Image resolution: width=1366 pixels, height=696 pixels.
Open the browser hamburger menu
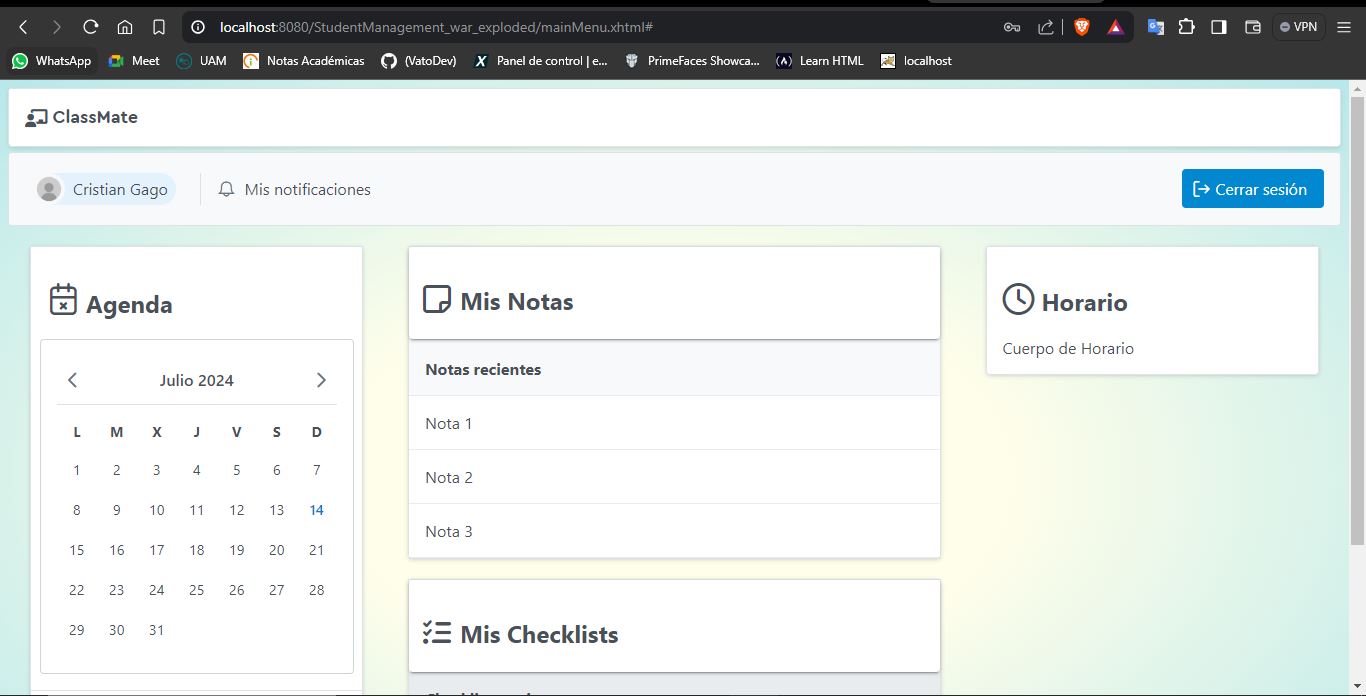1344,27
